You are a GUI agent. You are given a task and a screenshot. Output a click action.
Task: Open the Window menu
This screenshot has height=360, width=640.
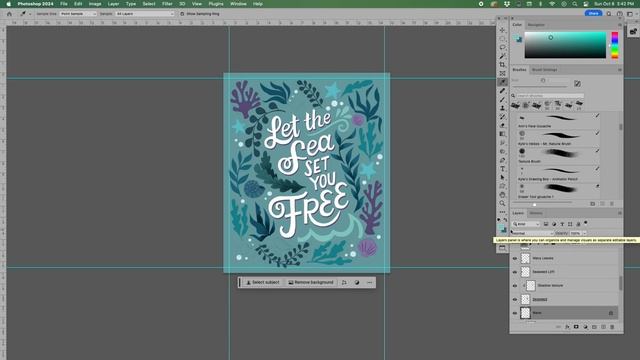(x=238, y=4)
